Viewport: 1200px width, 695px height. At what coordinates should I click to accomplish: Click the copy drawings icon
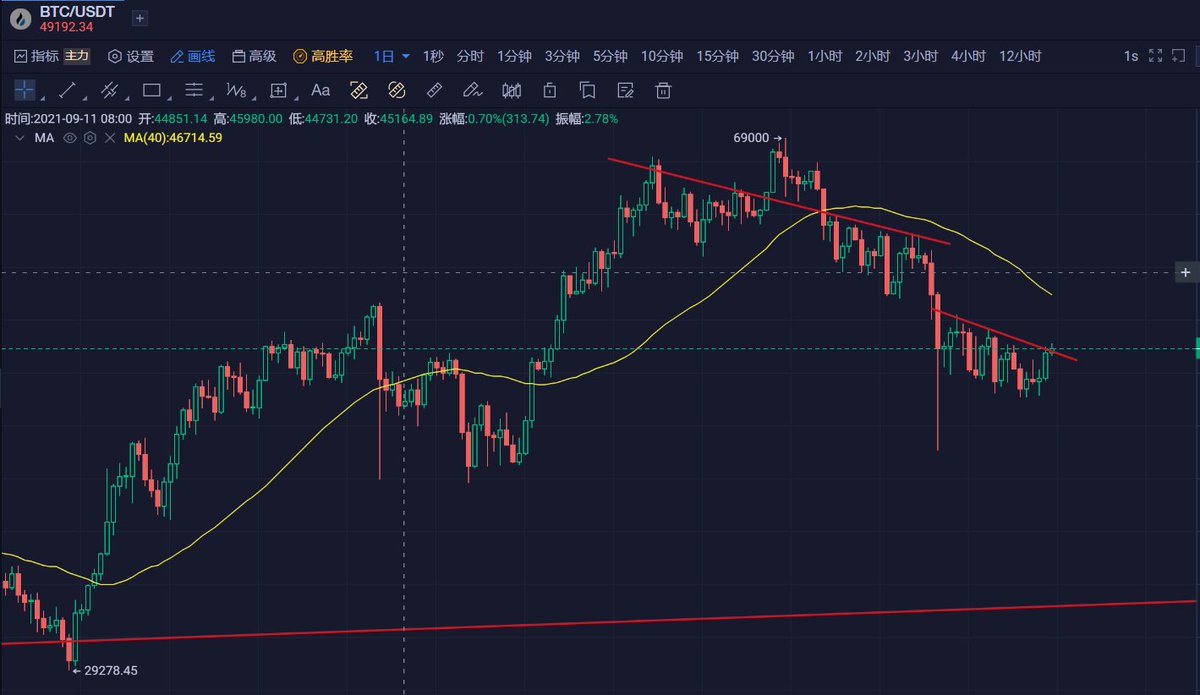point(587,90)
